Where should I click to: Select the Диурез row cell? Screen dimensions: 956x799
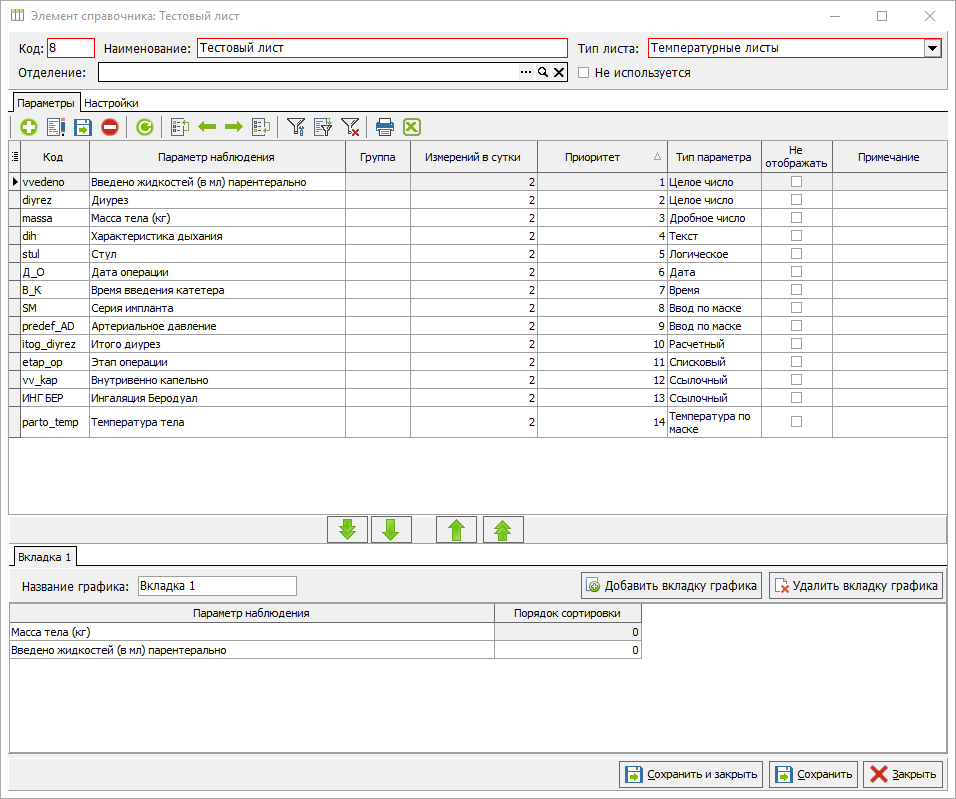(217, 200)
